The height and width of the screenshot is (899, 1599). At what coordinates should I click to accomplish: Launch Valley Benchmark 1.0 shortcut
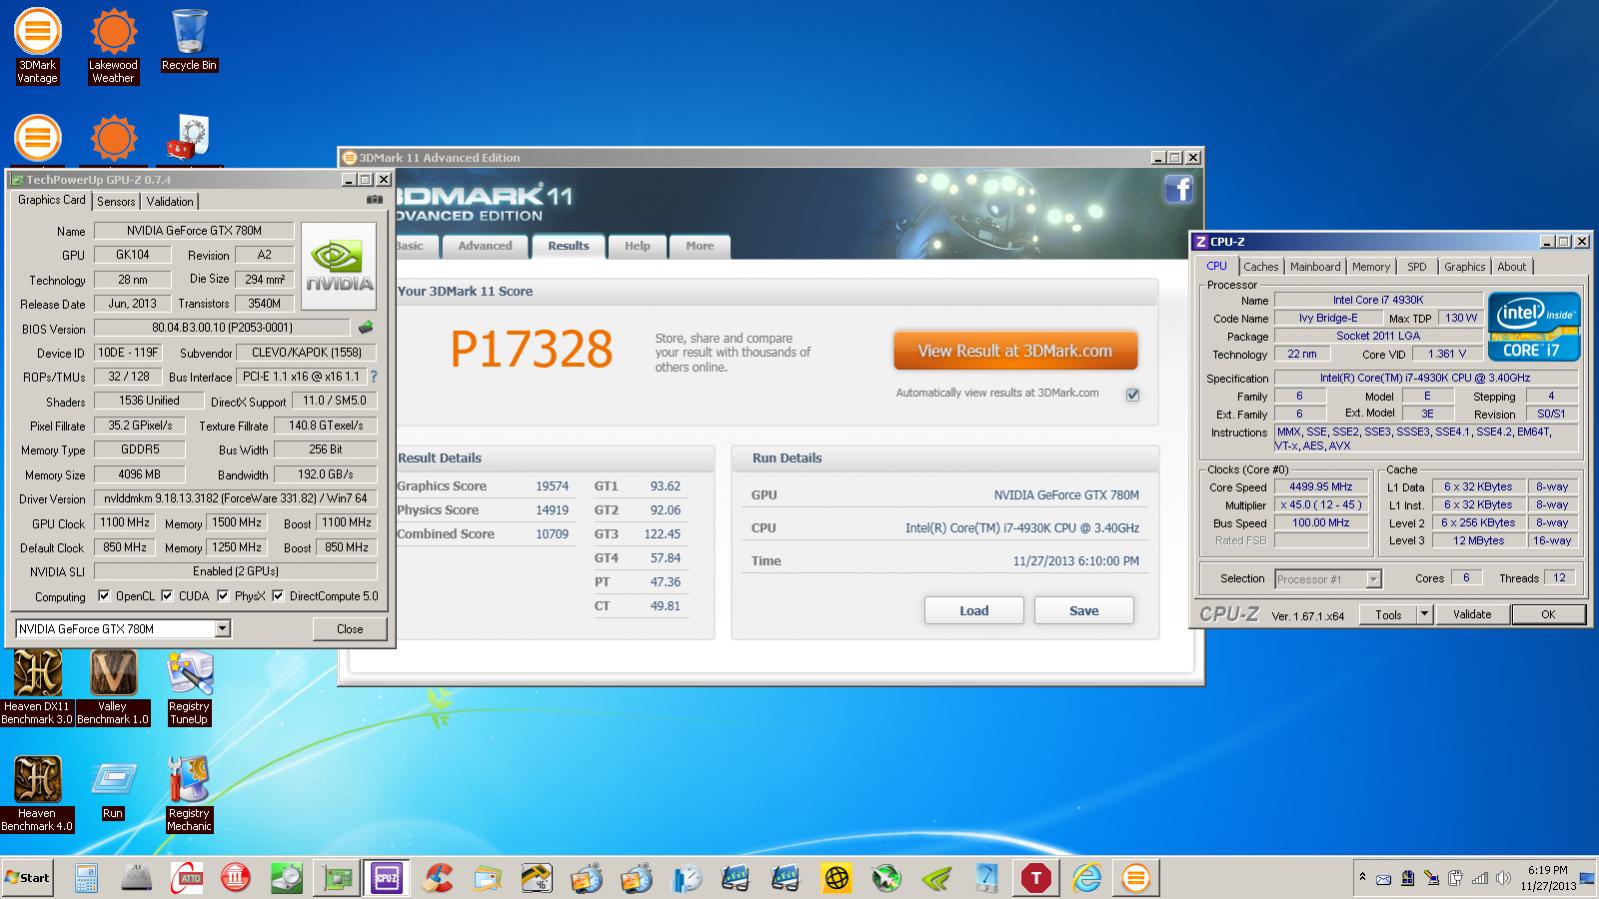113,687
